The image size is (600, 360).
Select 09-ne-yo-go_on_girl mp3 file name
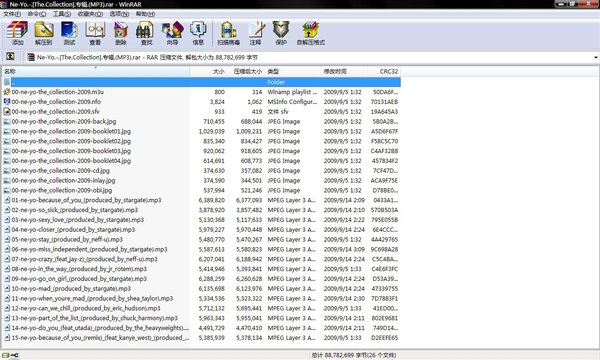click(79, 279)
